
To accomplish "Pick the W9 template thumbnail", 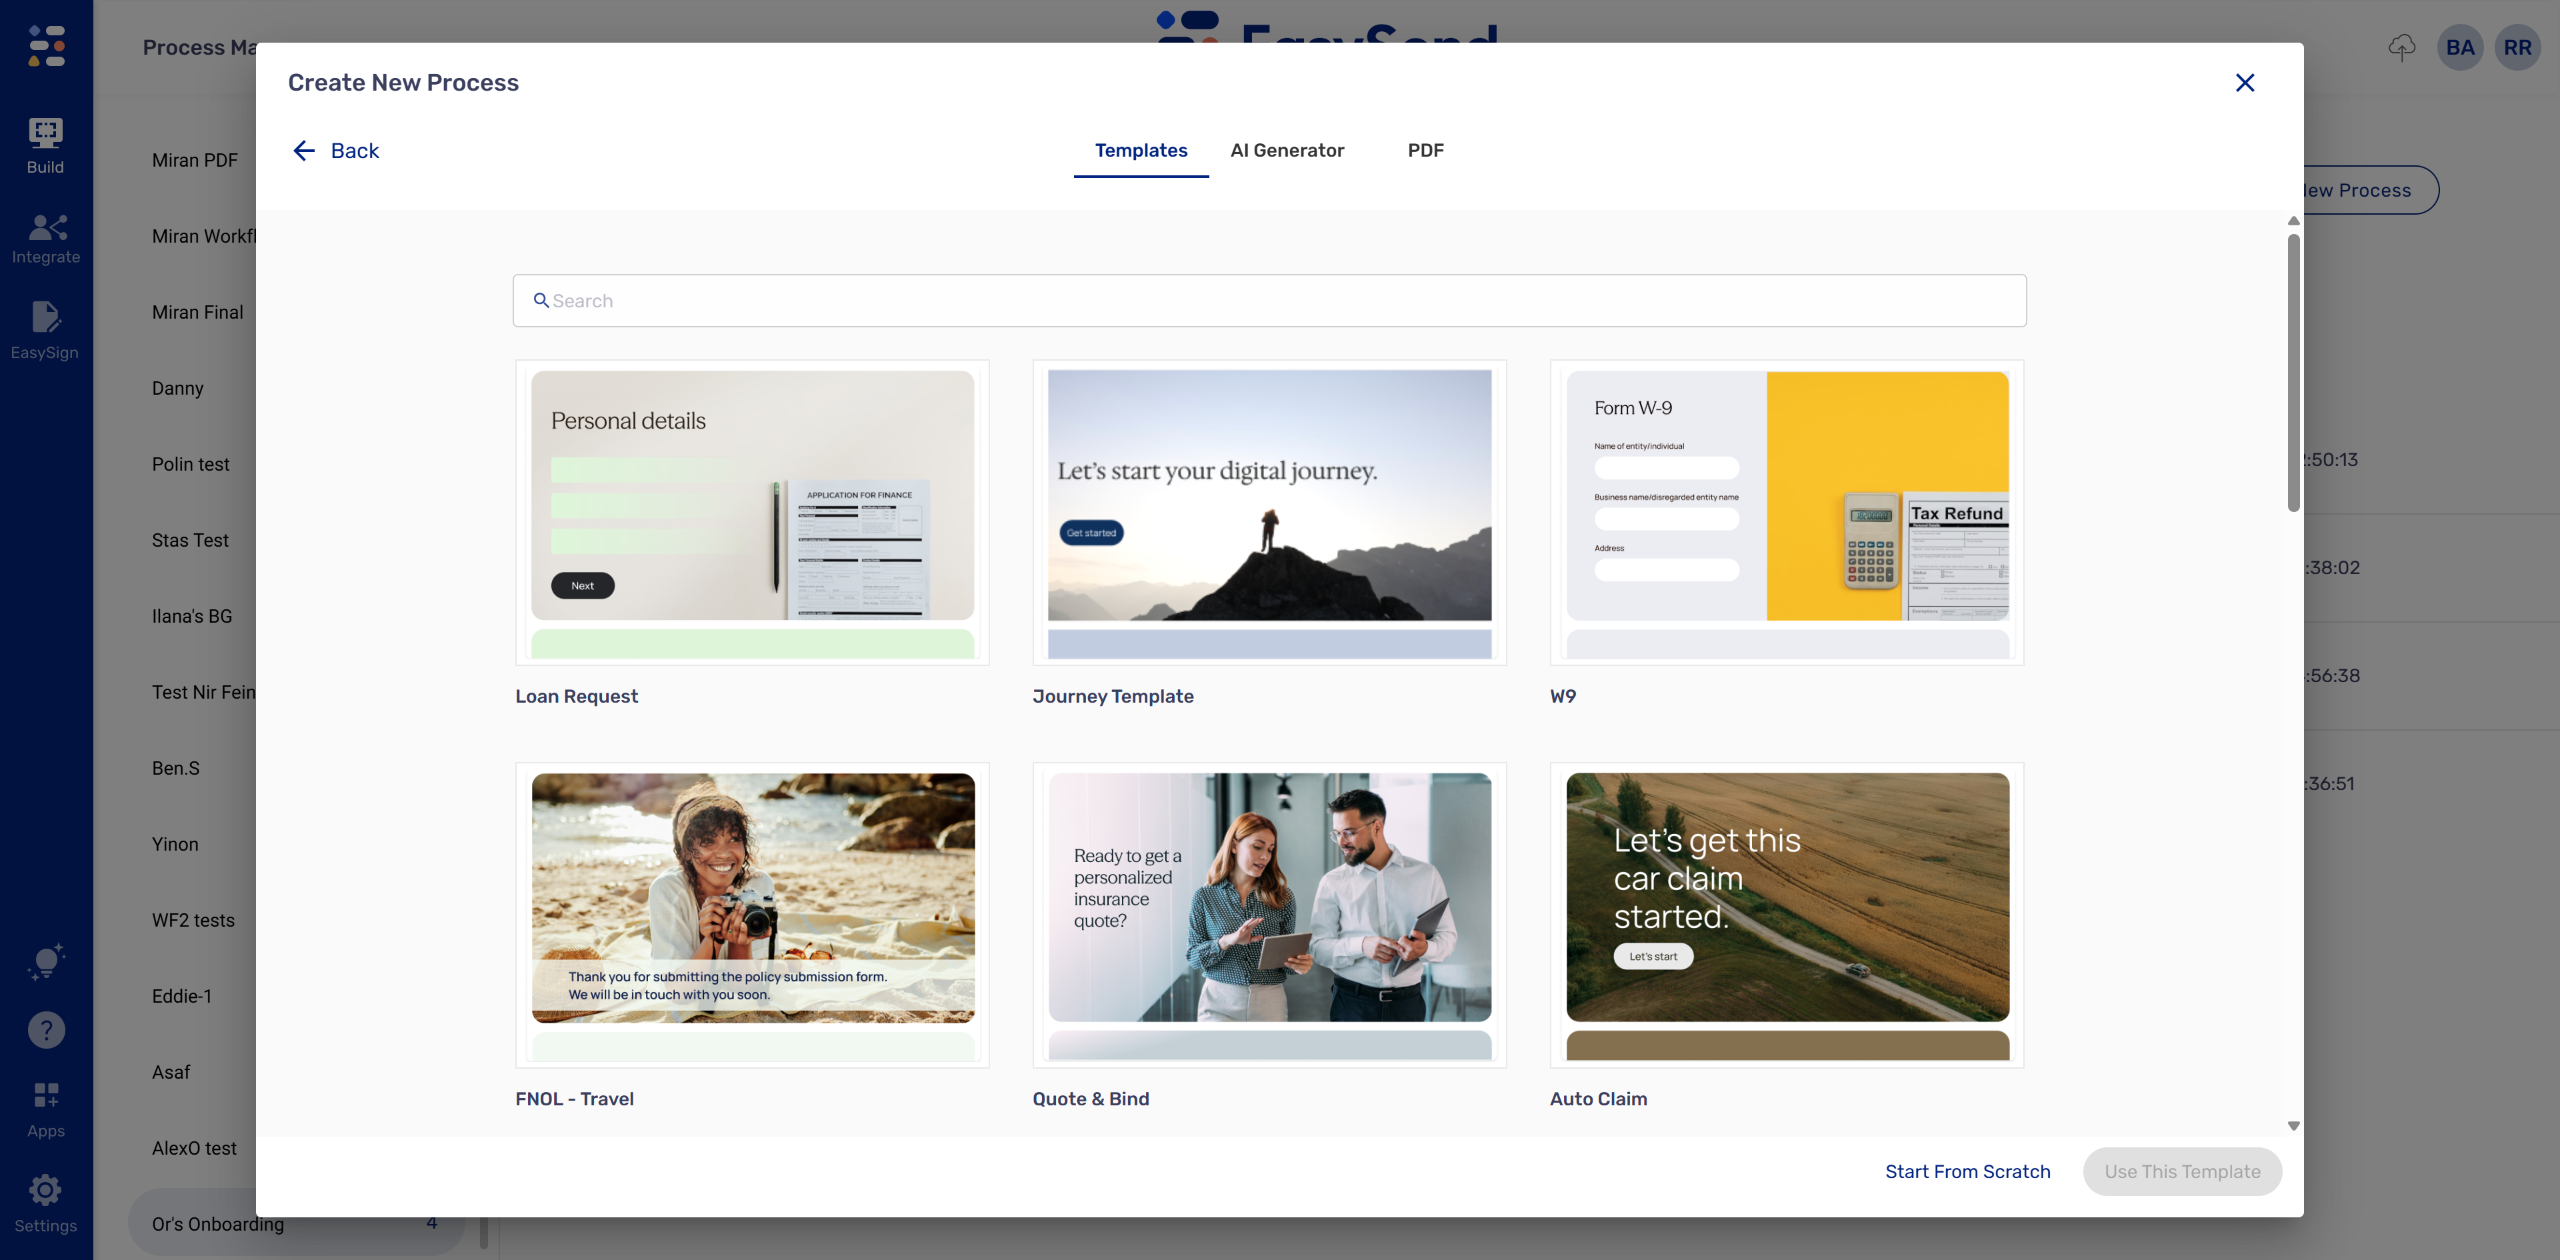I will tap(1786, 513).
